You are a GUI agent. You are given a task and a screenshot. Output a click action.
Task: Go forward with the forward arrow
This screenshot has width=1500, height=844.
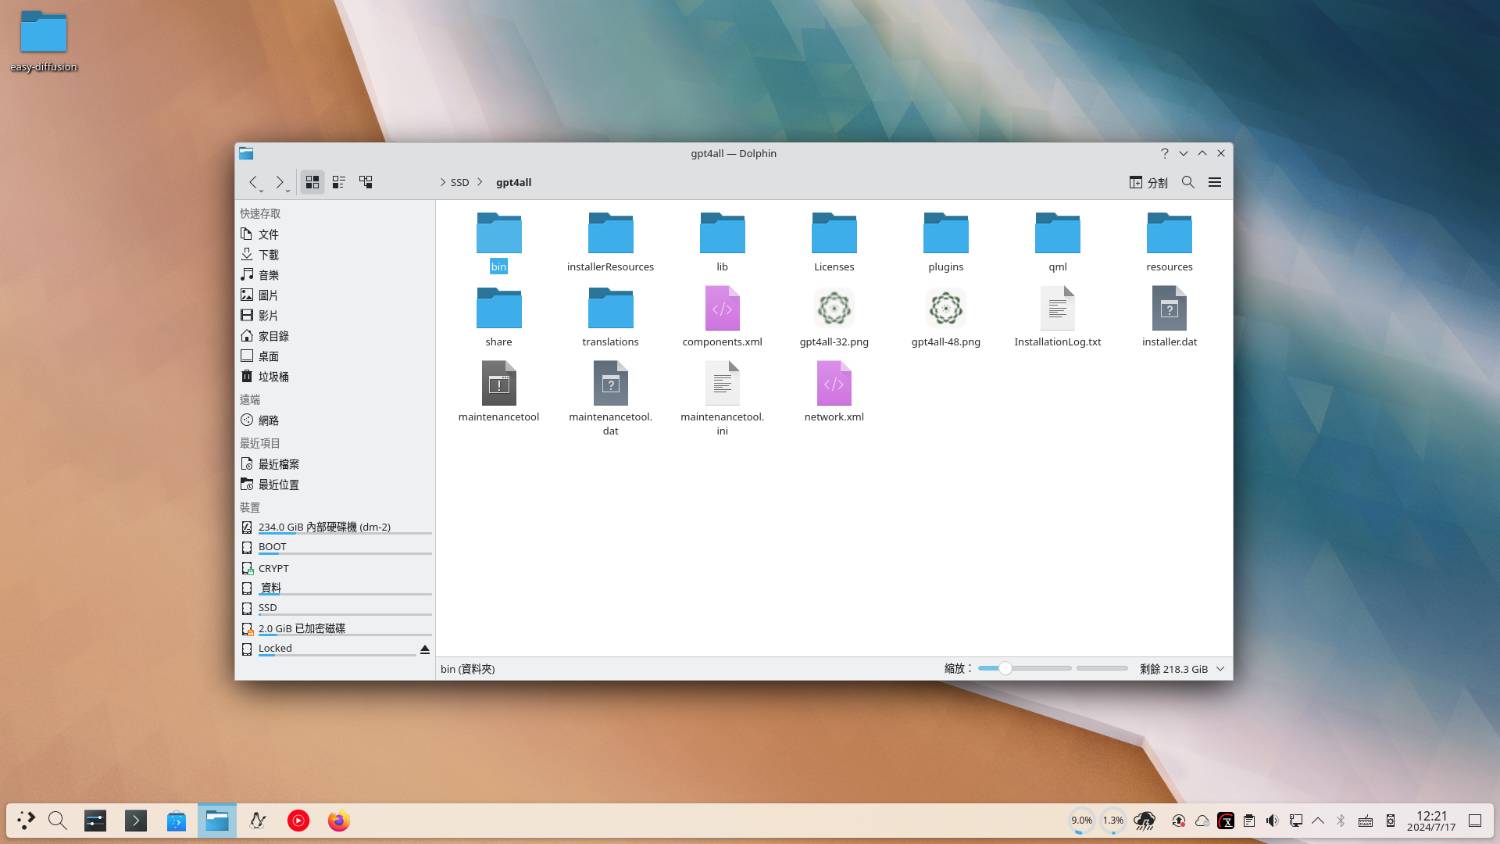pyautogui.click(x=281, y=182)
